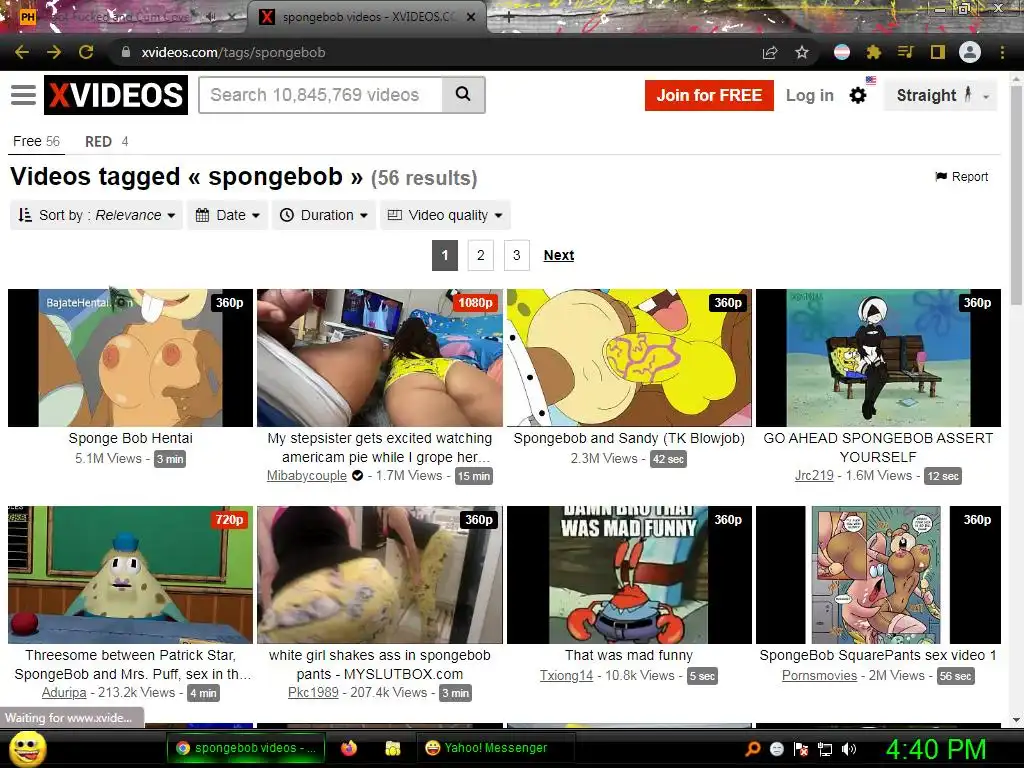Click the taskbar search magnifier tray icon
1024x768 pixels.
point(753,748)
